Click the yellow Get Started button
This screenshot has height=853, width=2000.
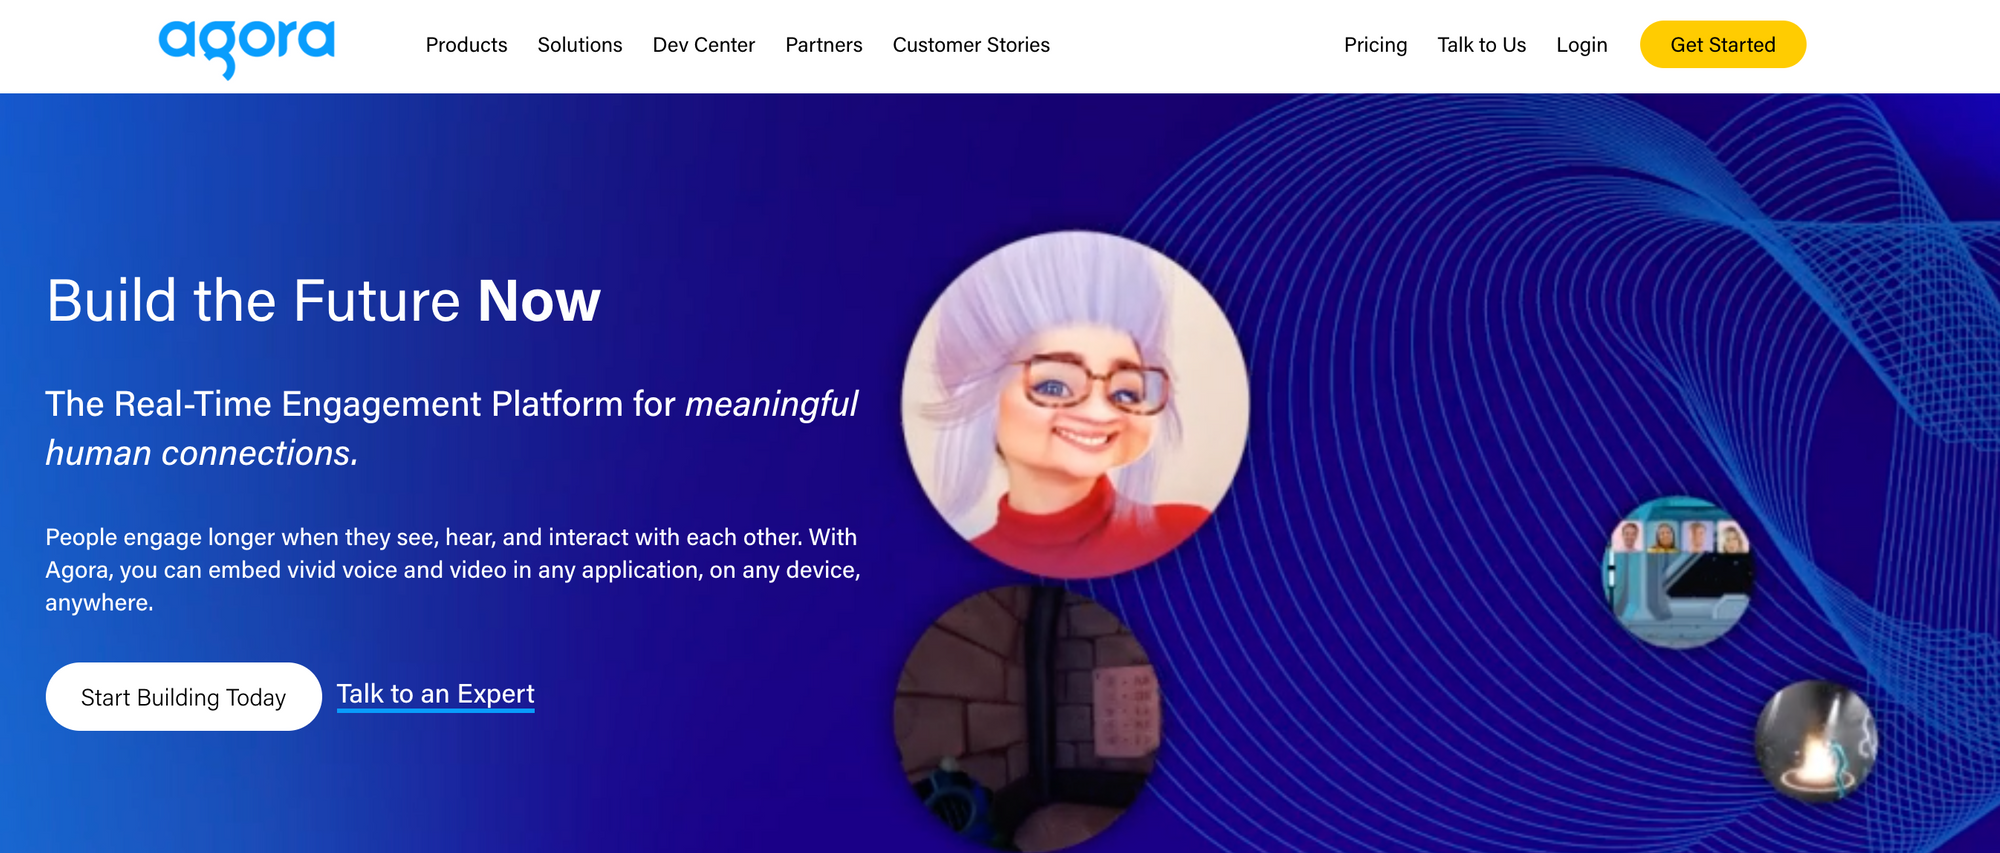1723,45
